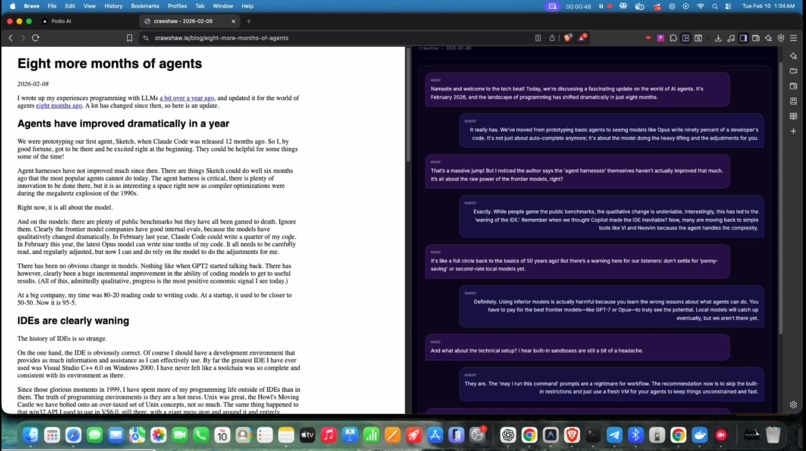Open Leo AI icon in the toolbar
806x451 pixels.
[768, 38]
